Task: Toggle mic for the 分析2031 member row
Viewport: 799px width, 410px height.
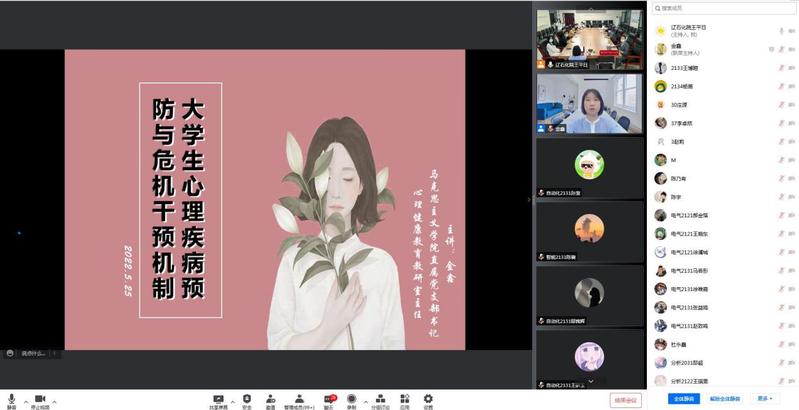Action: 781,363
